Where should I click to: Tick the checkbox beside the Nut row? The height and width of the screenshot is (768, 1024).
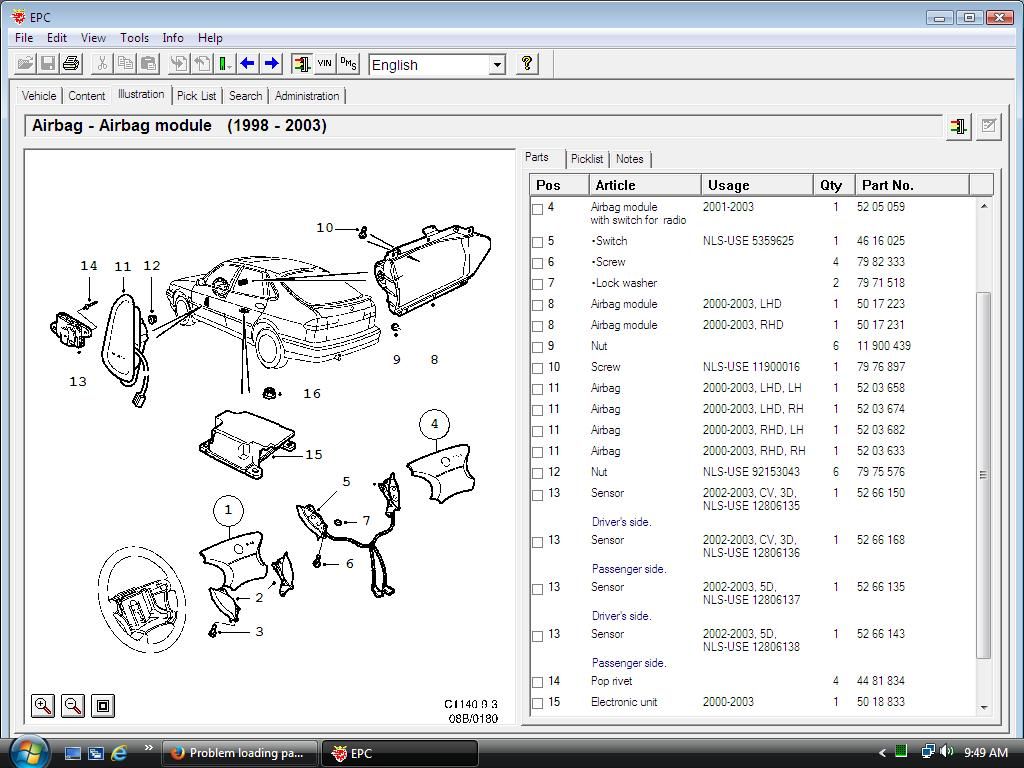pyautogui.click(x=538, y=346)
